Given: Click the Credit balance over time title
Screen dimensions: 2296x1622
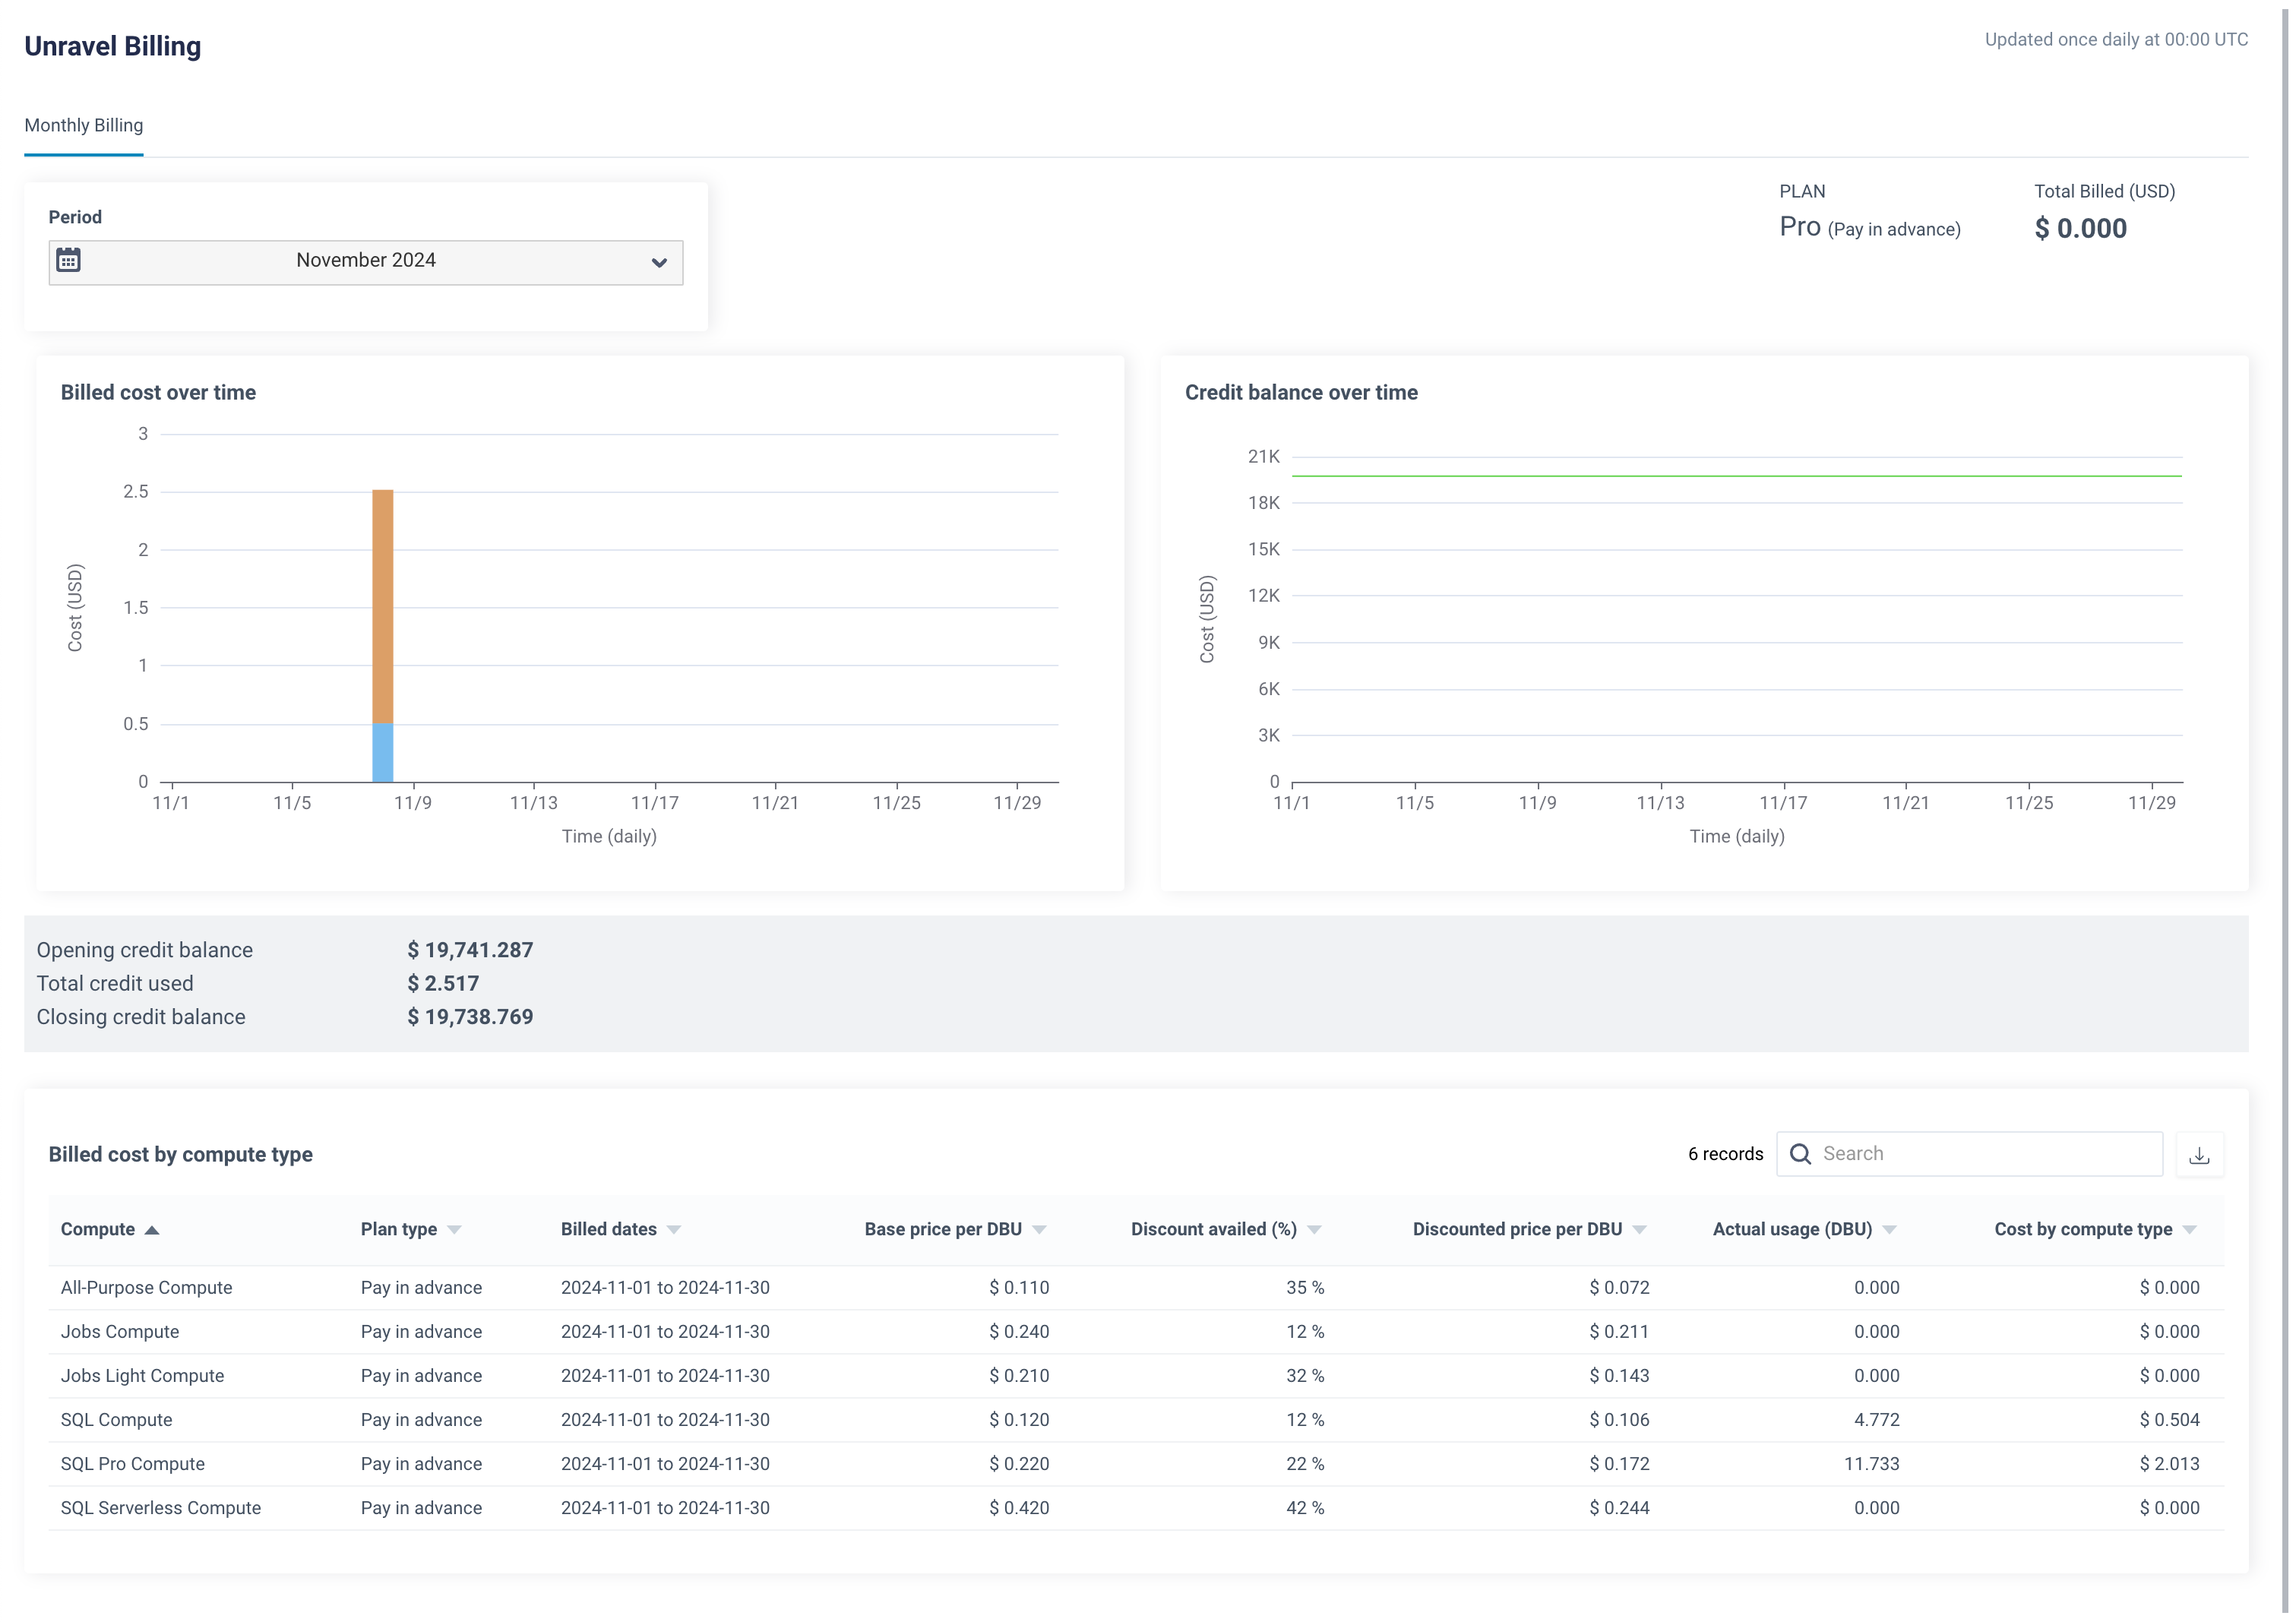Looking at the screenshot, I should 1301,392.
